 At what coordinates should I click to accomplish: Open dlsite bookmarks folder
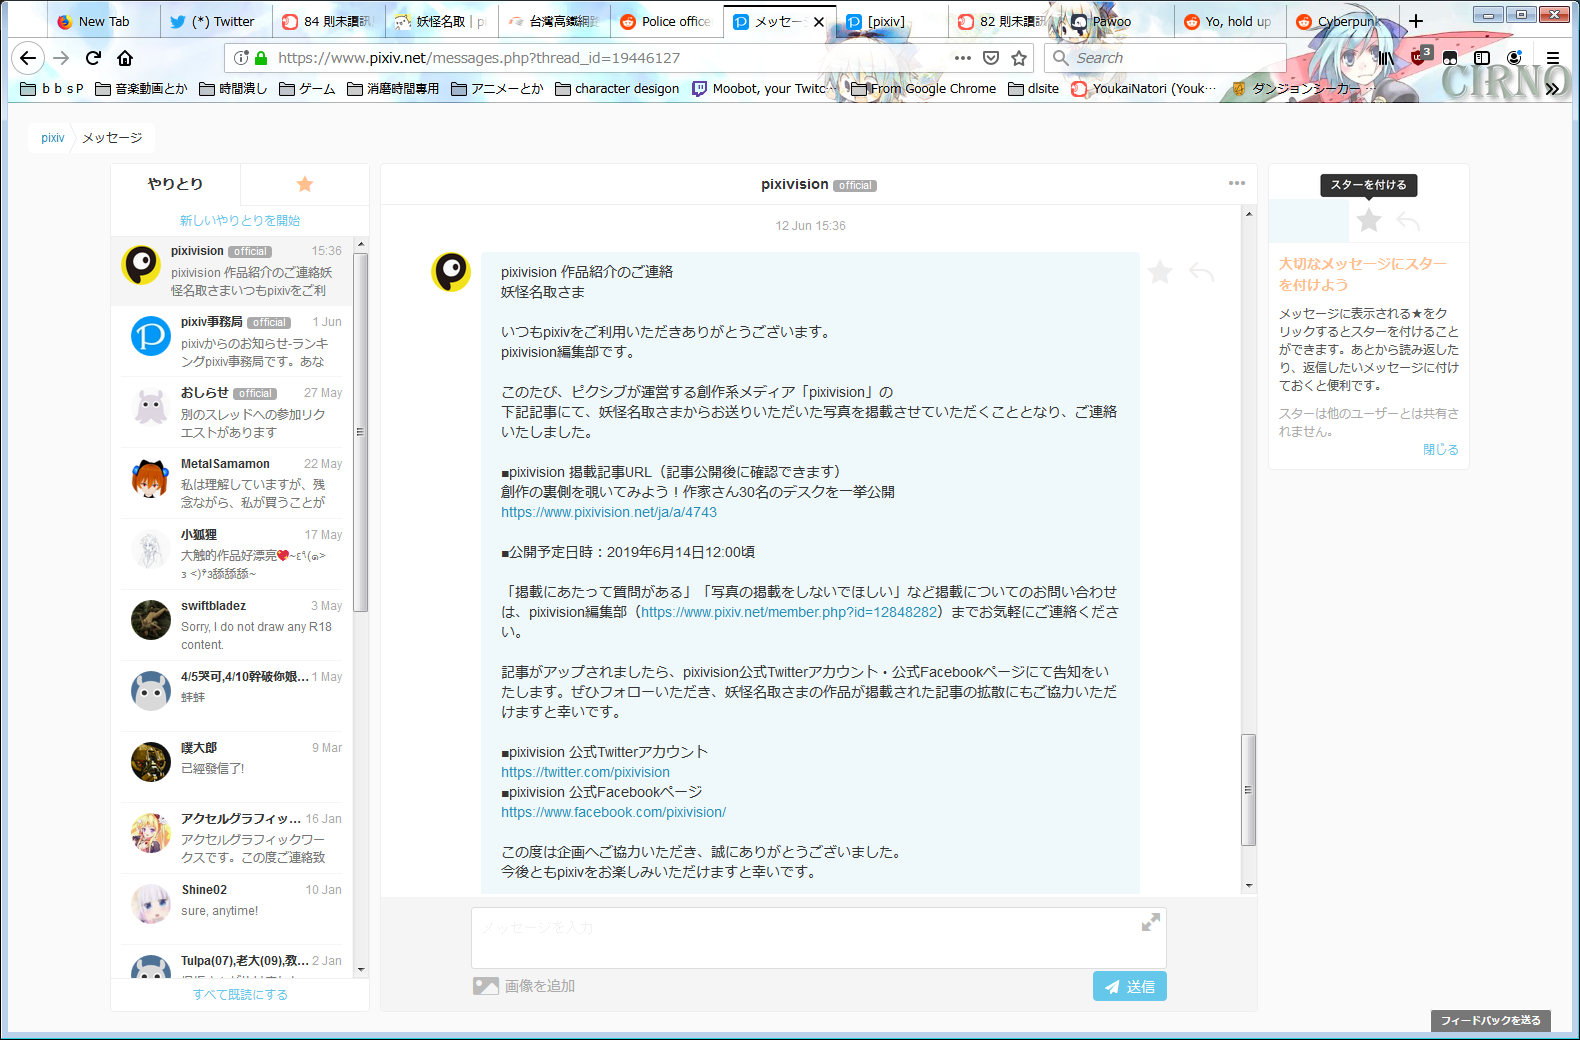click(1034, 89)
